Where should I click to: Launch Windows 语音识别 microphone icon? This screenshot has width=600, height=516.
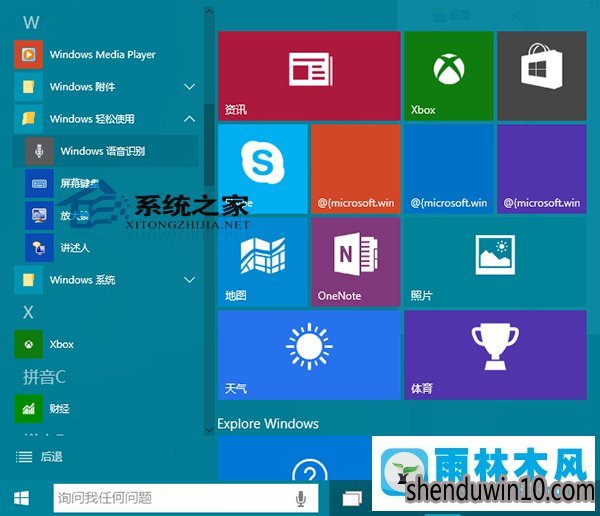coord(39,151)
